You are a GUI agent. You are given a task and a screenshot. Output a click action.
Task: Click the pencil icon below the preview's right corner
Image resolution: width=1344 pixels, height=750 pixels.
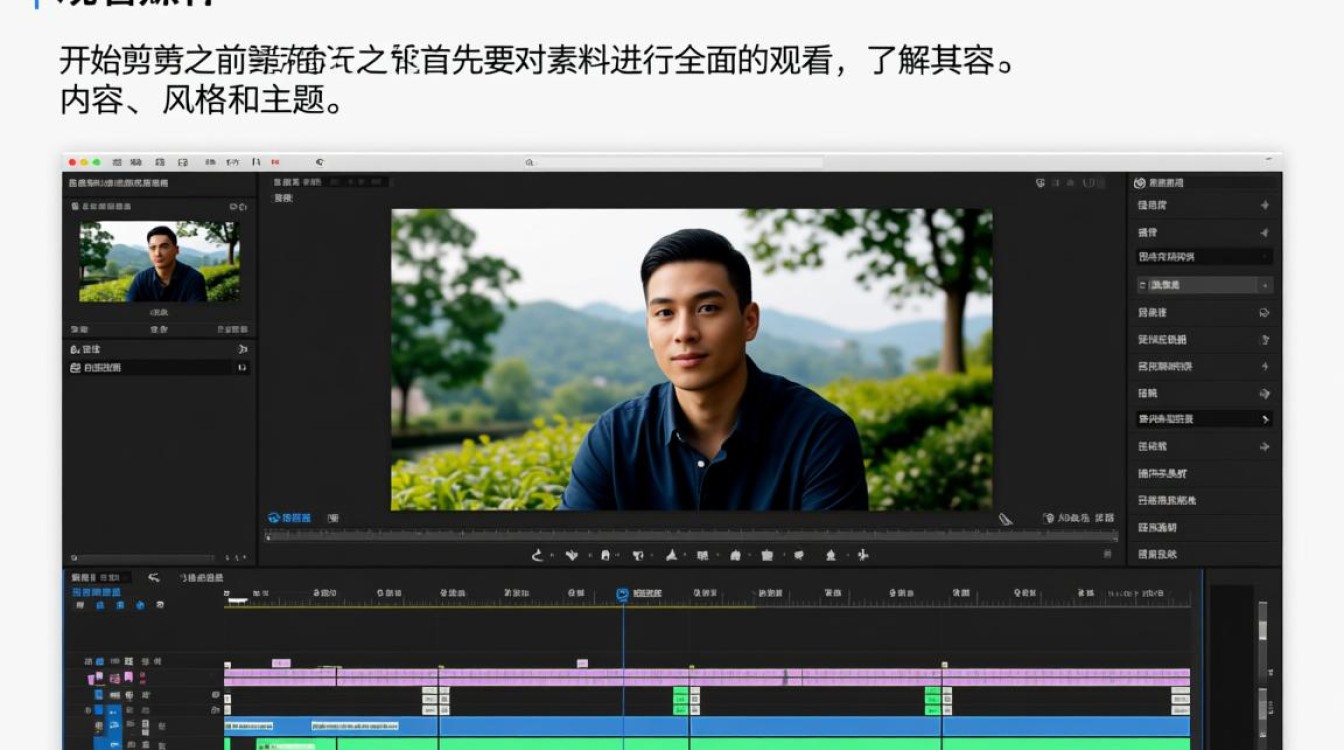click(1005, 518)
